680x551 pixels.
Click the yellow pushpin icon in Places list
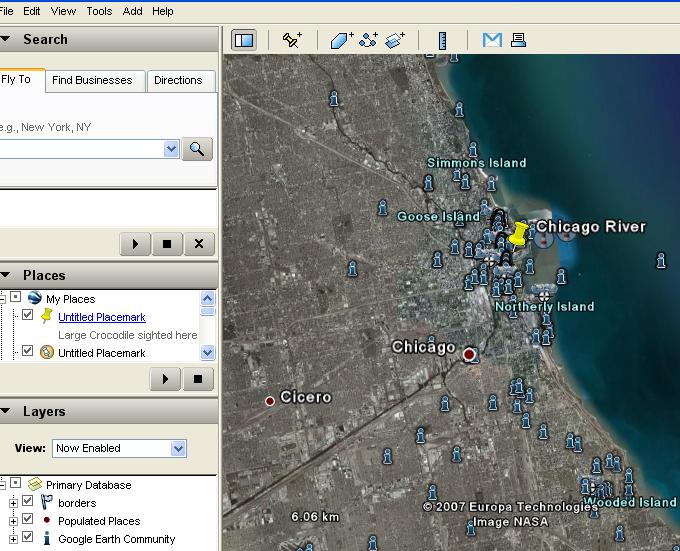coord(46,316)
